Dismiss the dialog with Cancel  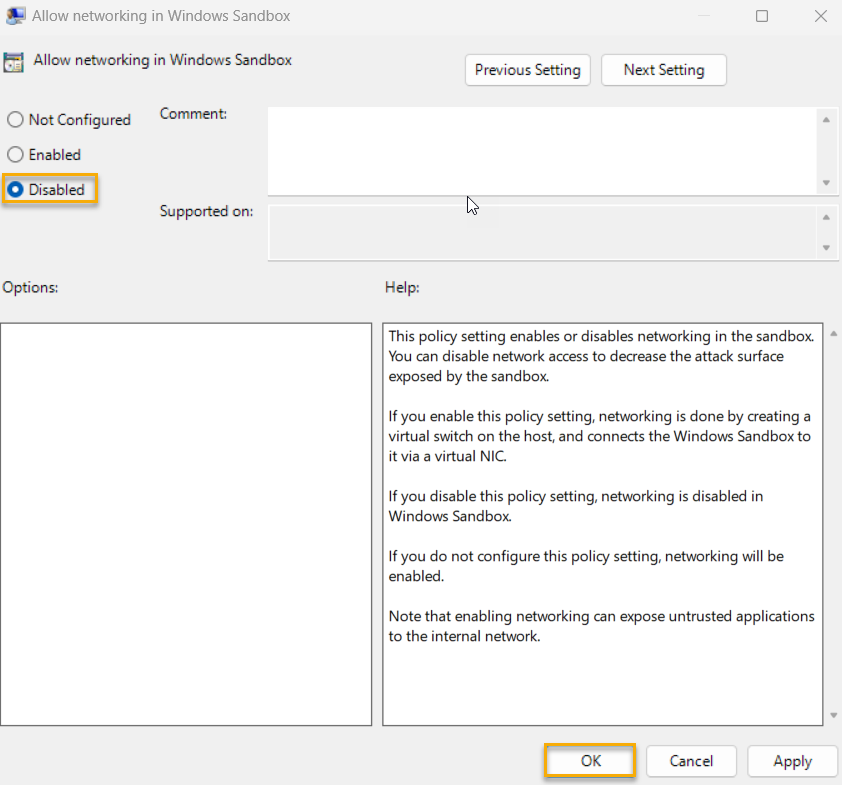click(691, 761)
